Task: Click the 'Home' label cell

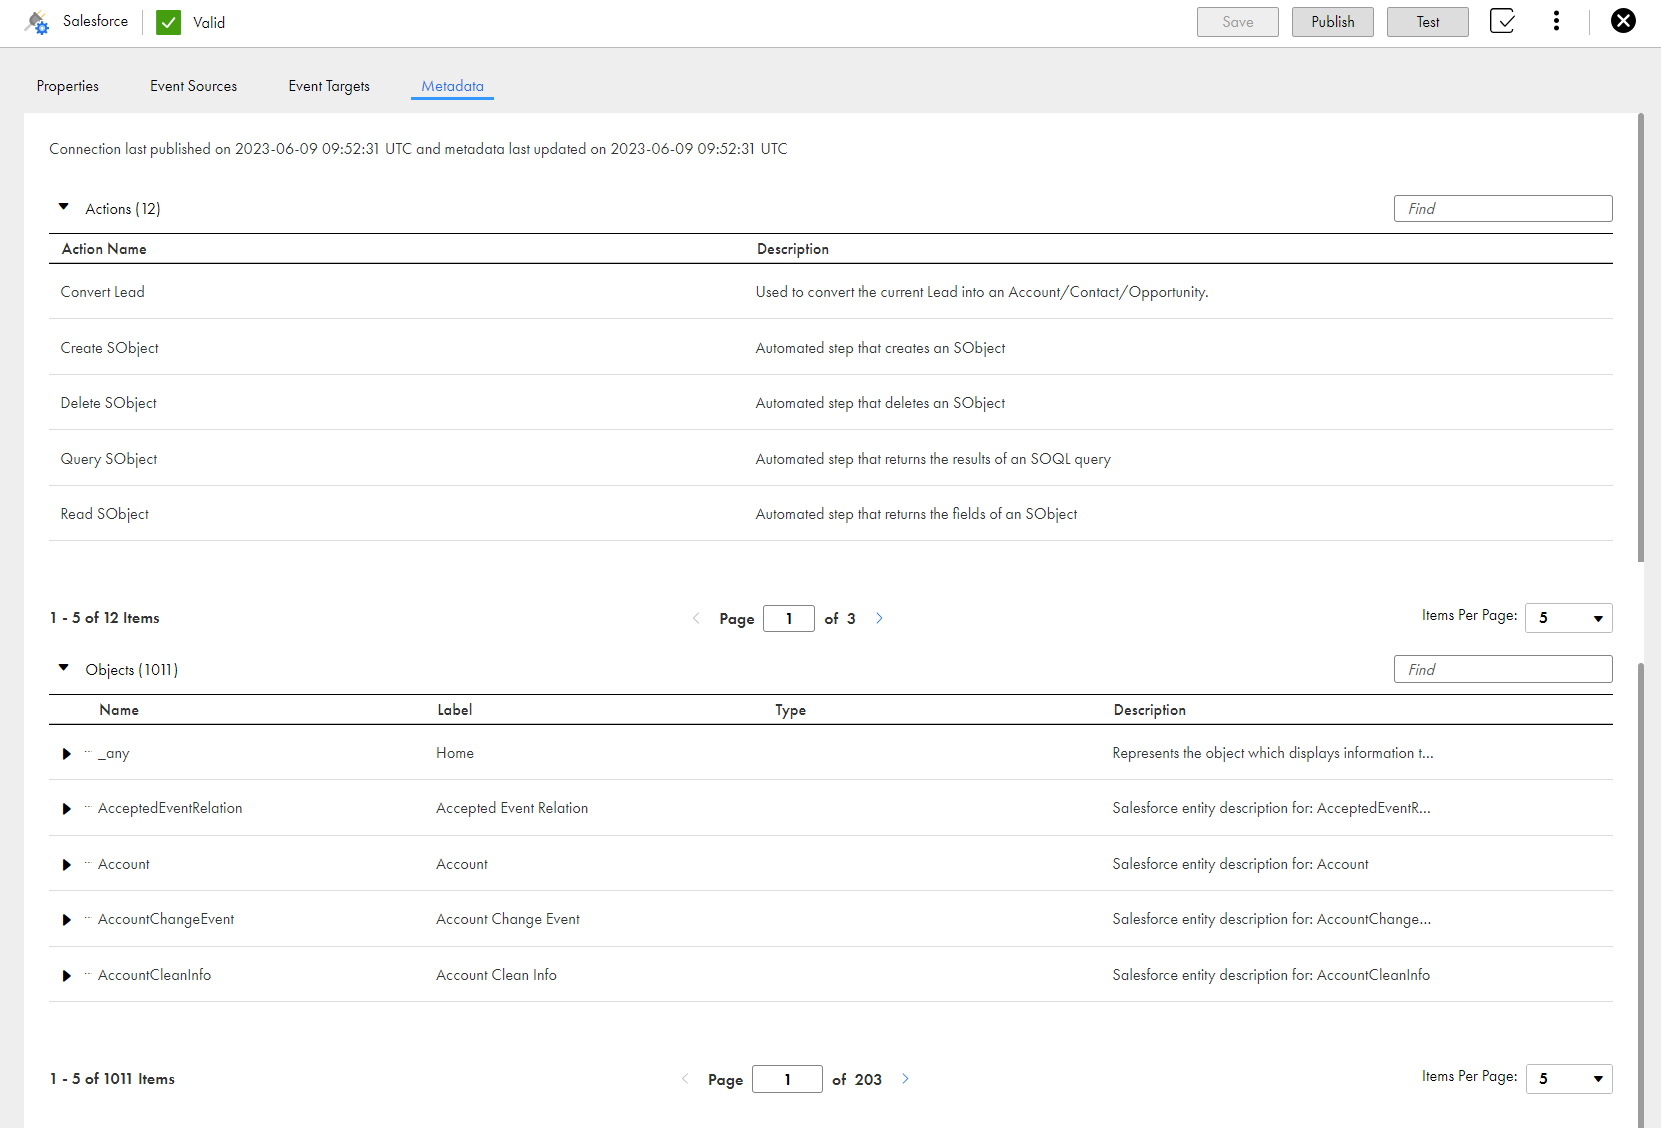Action: [x=455, y=753]
